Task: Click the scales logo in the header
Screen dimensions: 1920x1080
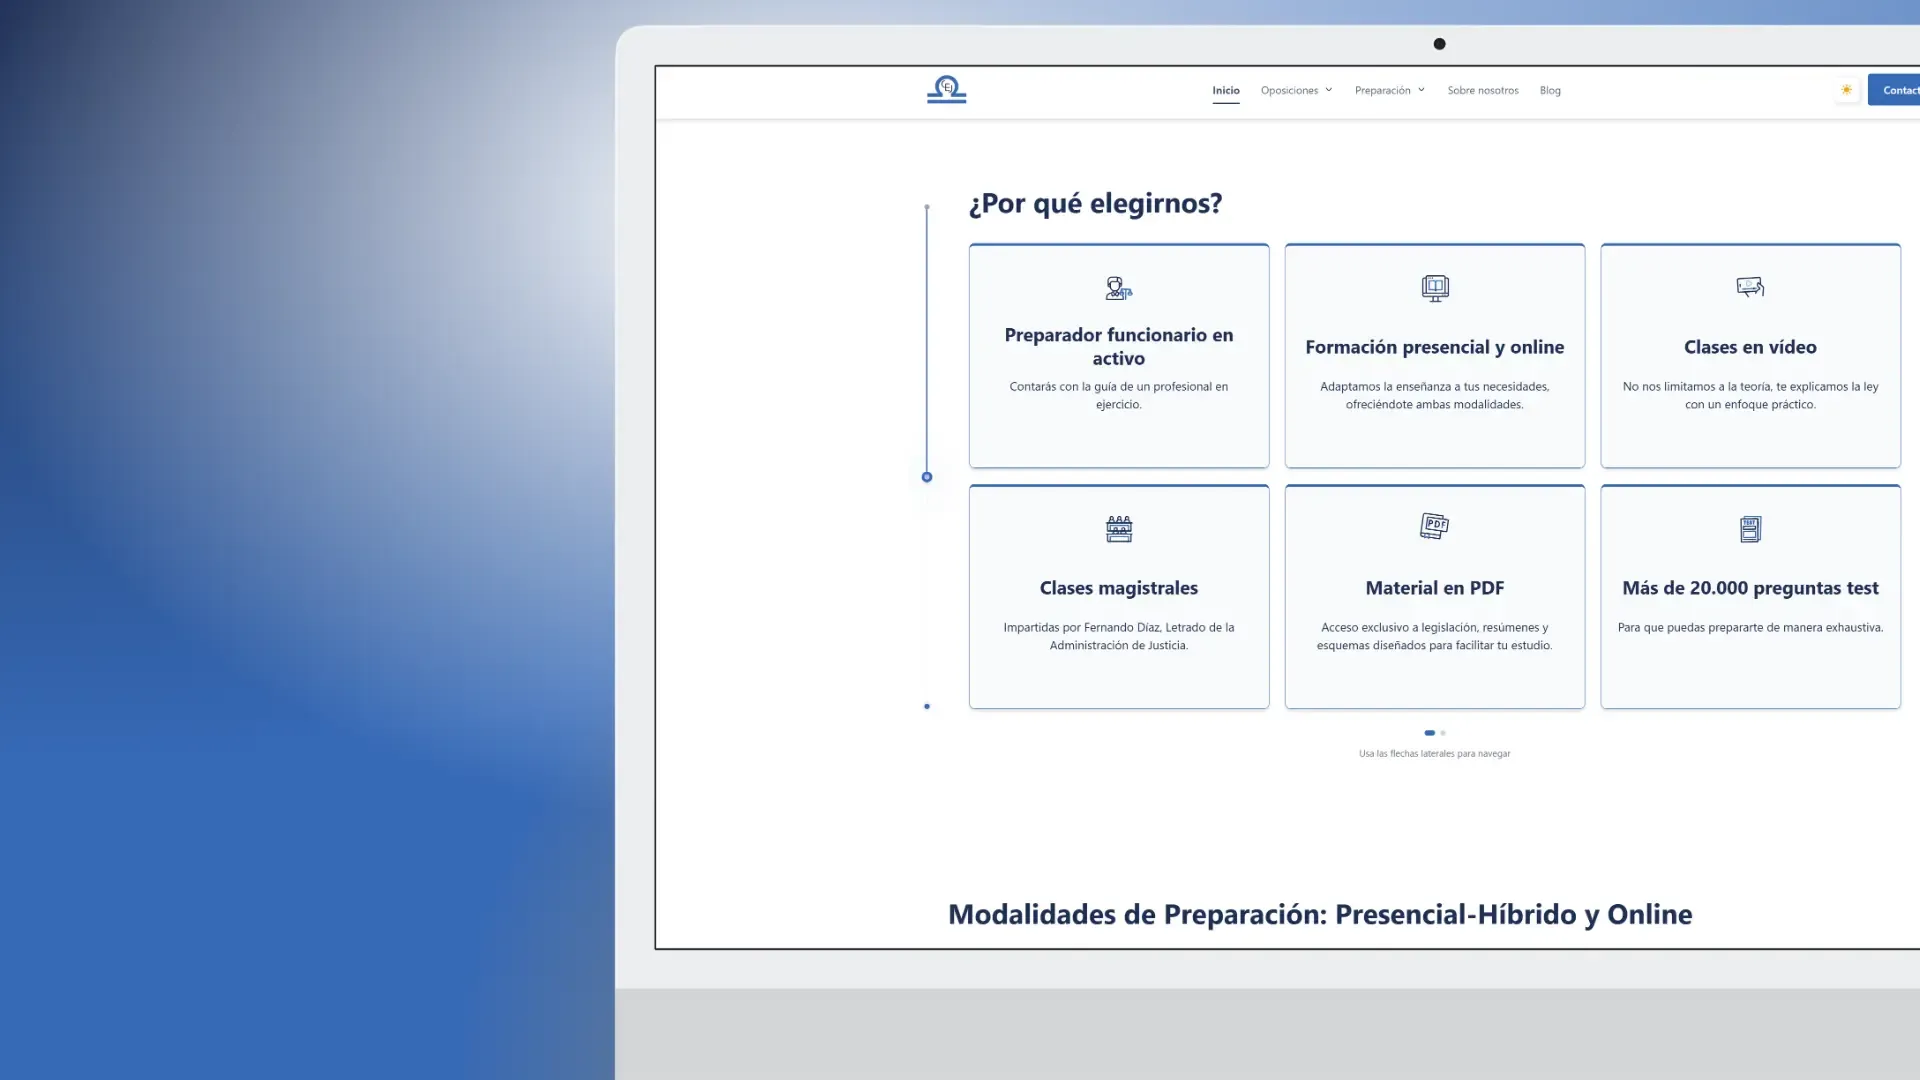Action: pos(946,89)
